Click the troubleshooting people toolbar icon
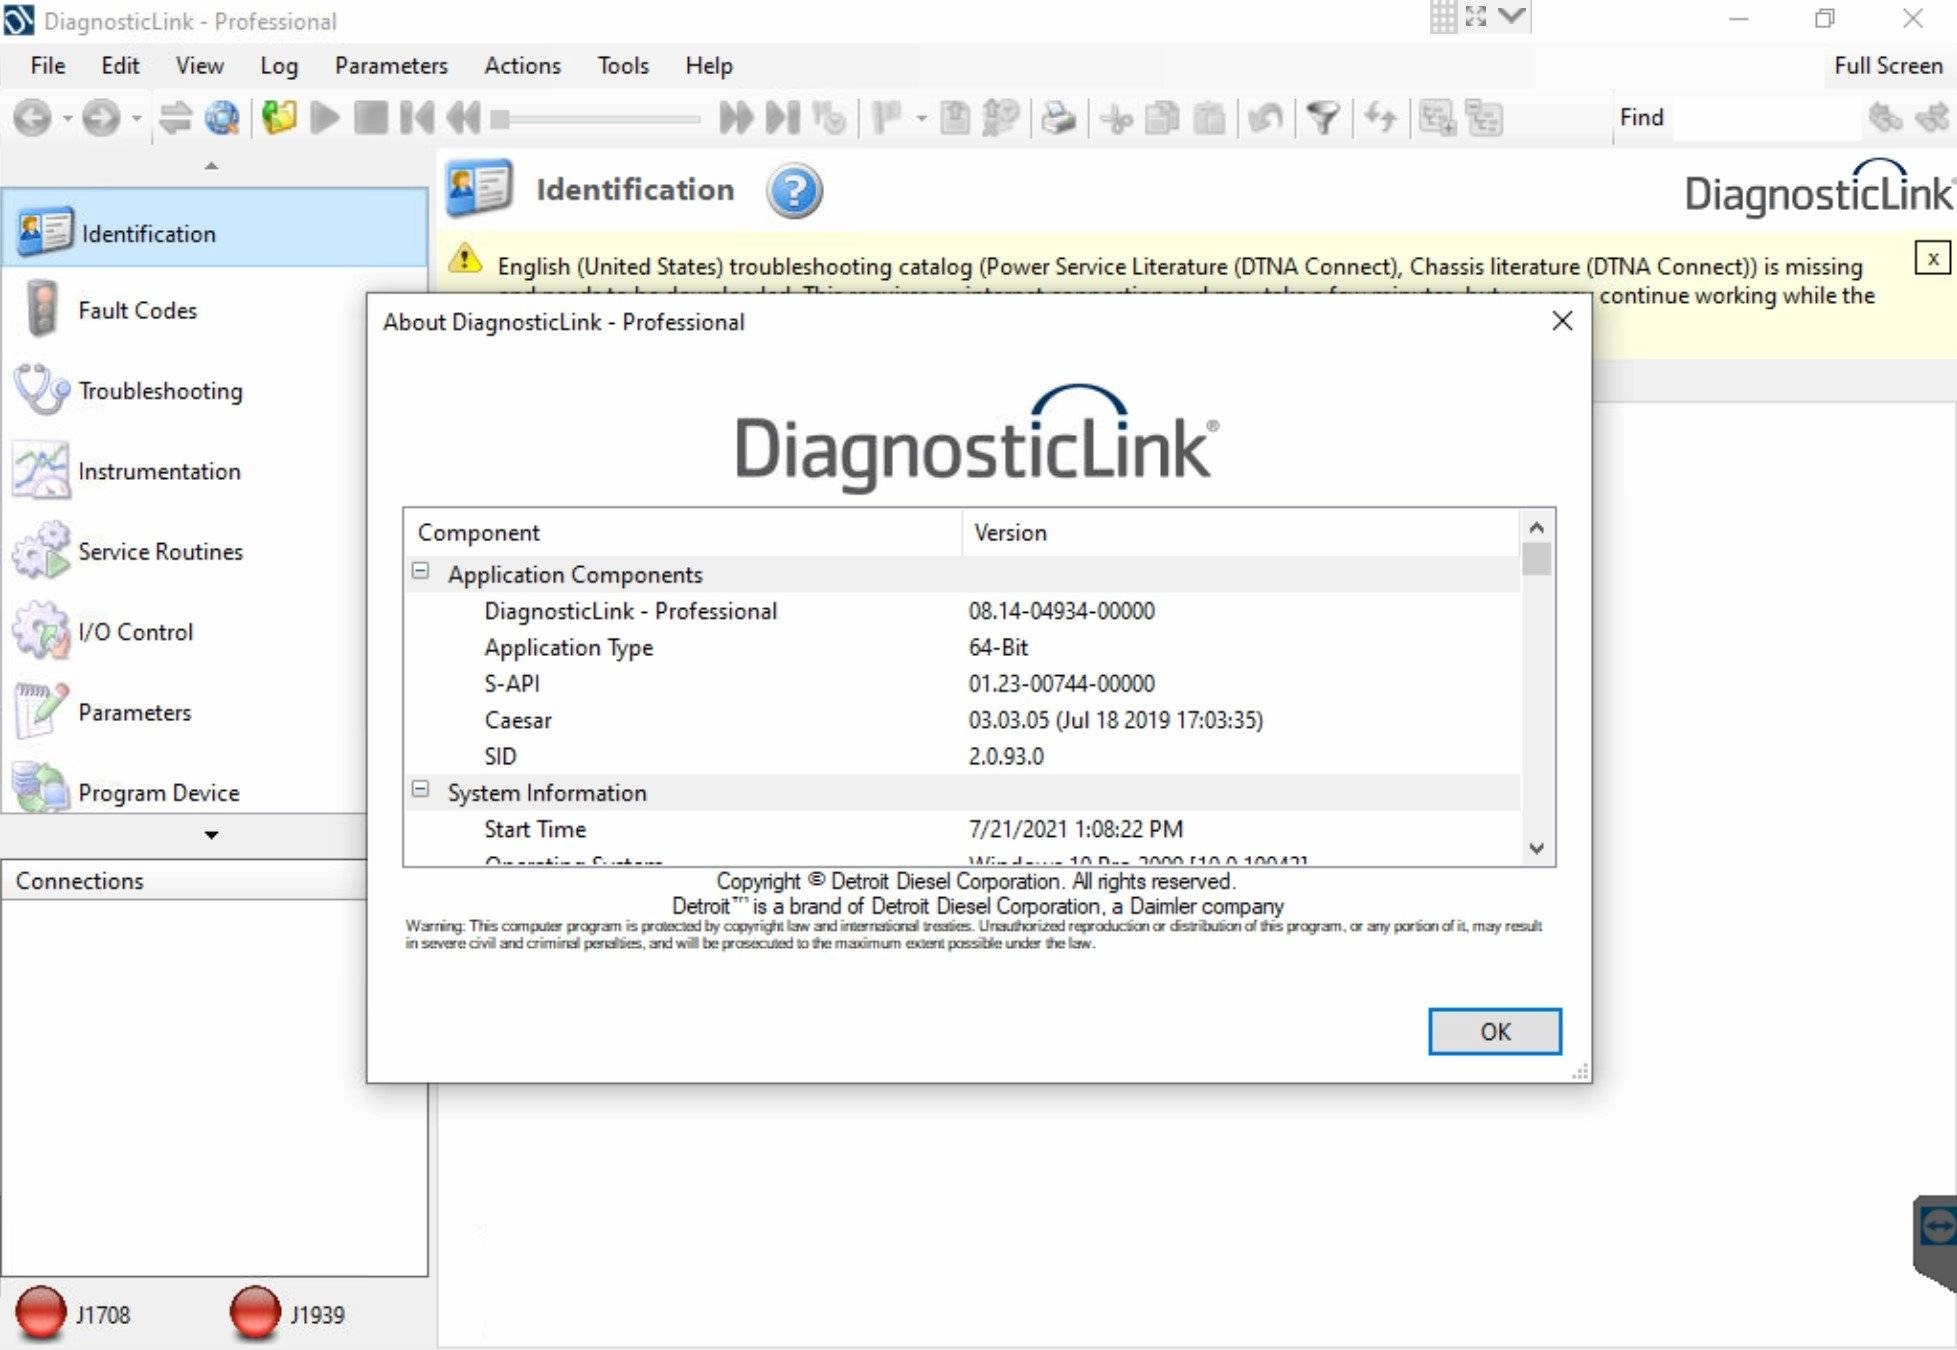This screenshot has width=1957, height=1350. click(1000, 118)
